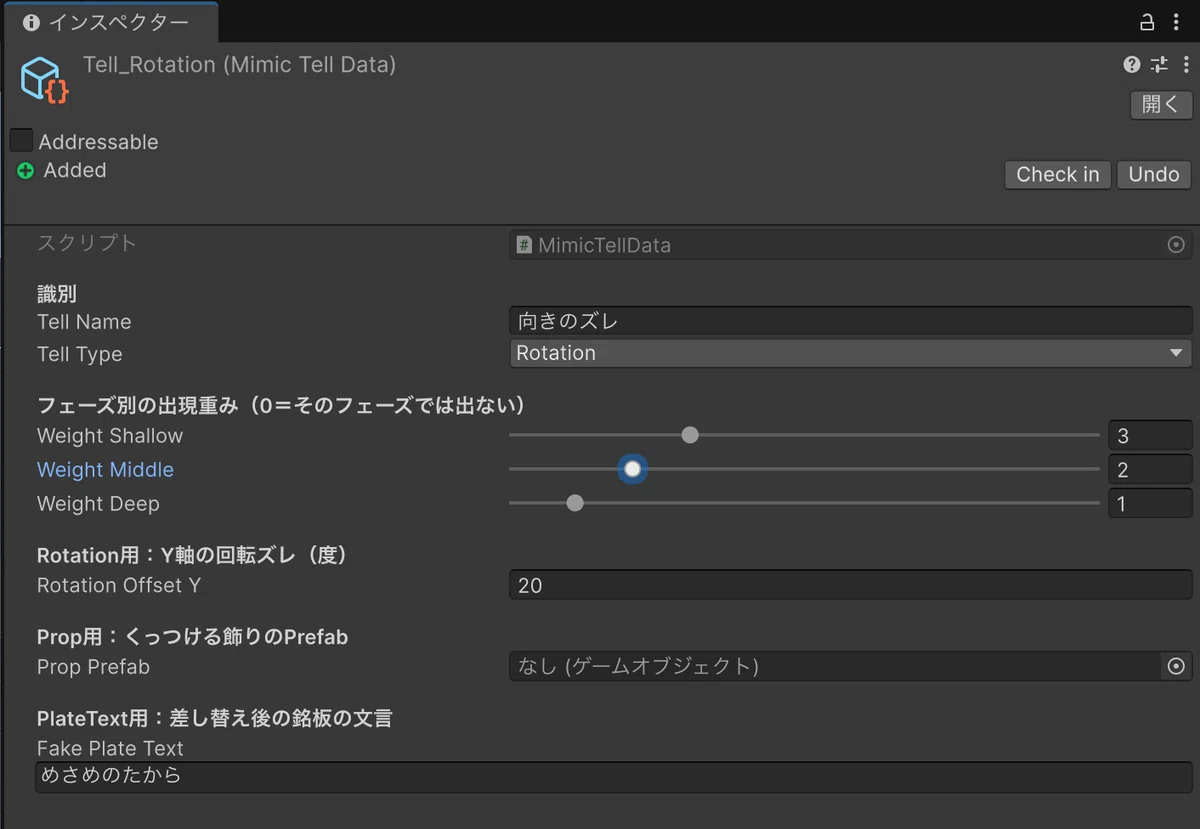Screen dimensions: 1200x829
Task: Open the component context menu dots in header
Action: [1186, 65]
